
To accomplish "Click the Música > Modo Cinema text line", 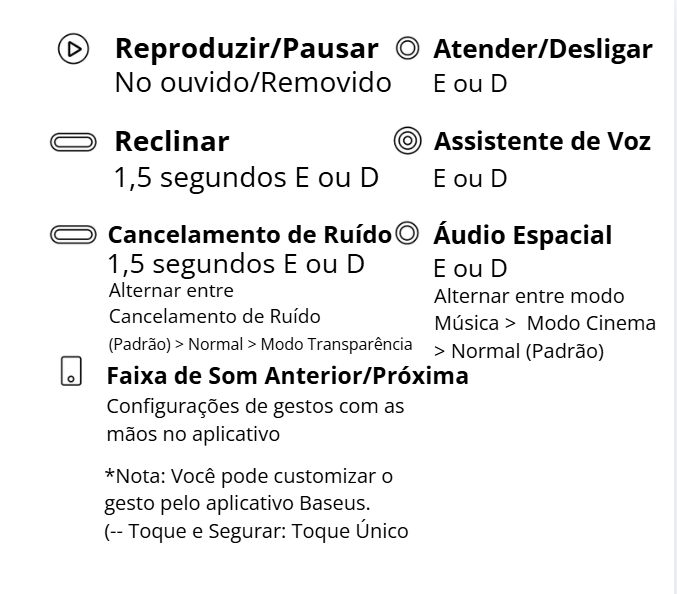I will click(x=544, y=323).
